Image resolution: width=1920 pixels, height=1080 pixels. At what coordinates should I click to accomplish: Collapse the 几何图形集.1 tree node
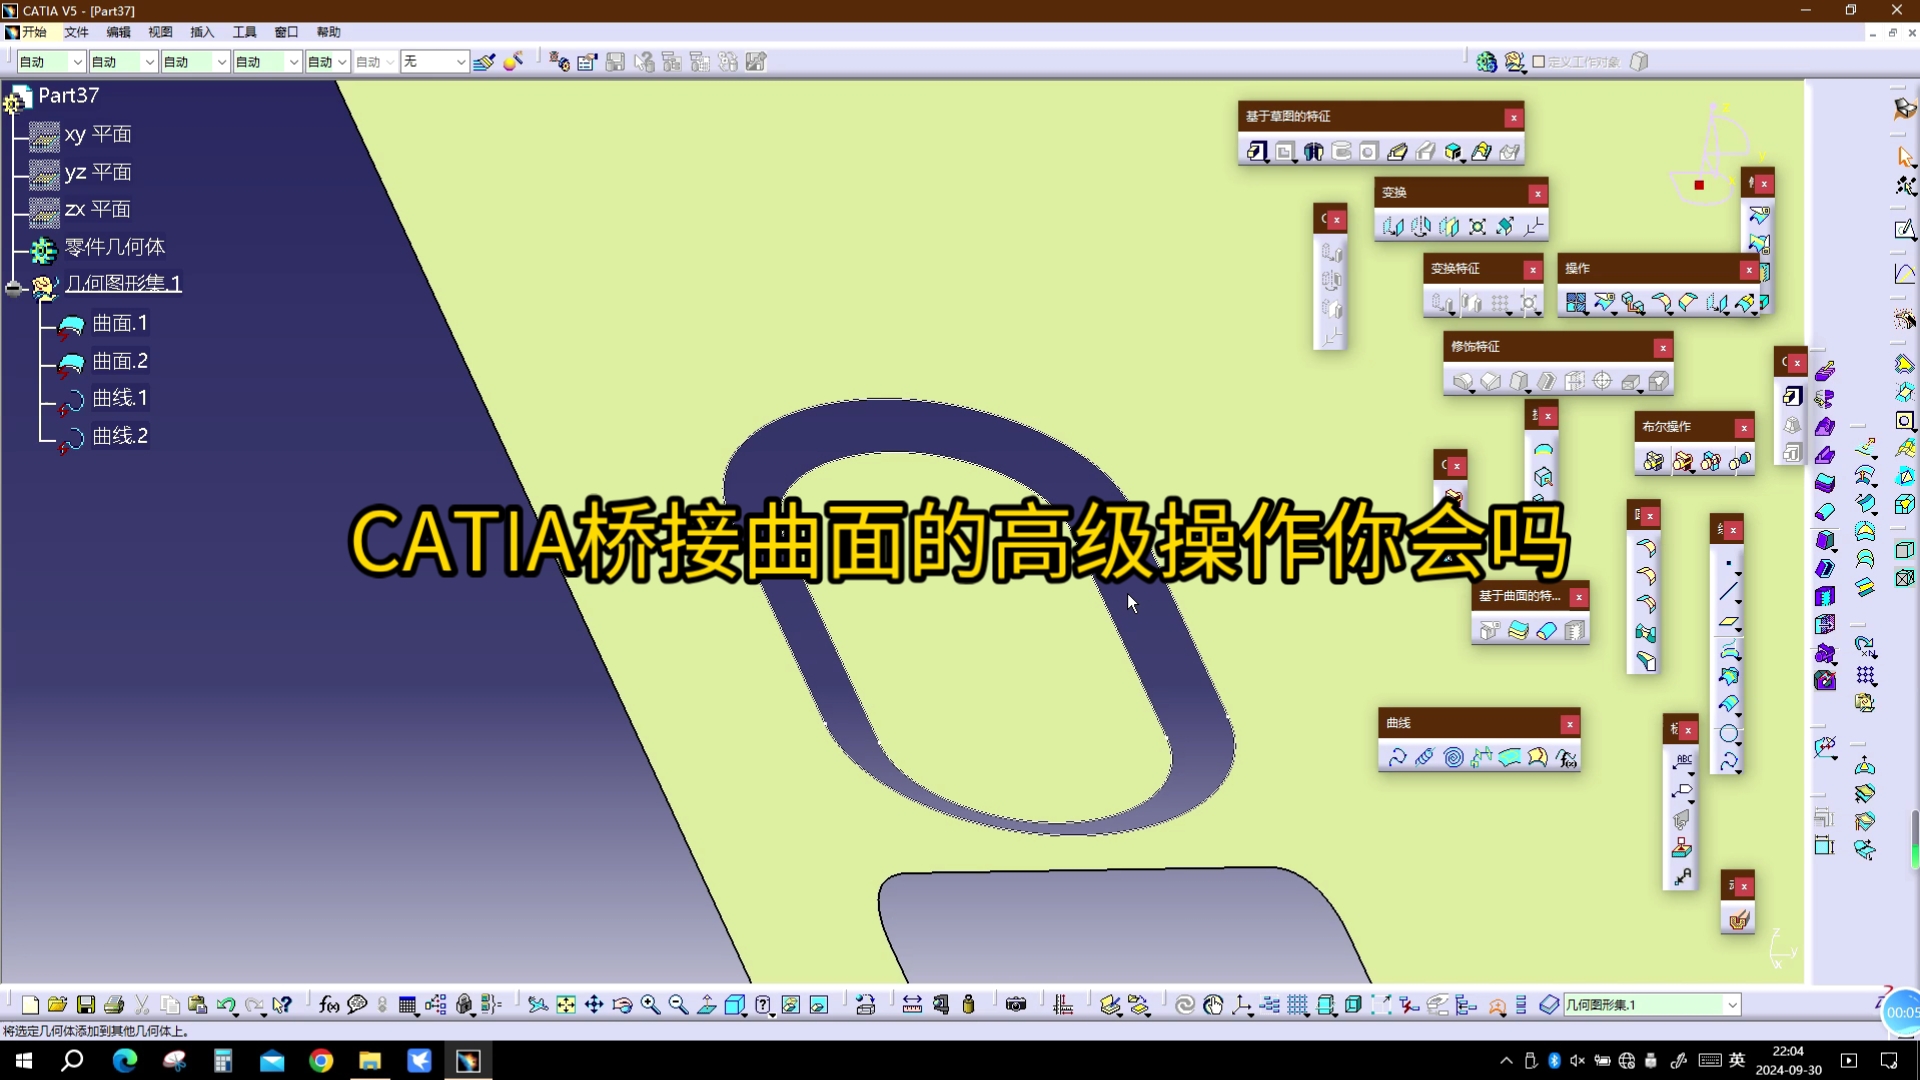[x=13, y=288]
